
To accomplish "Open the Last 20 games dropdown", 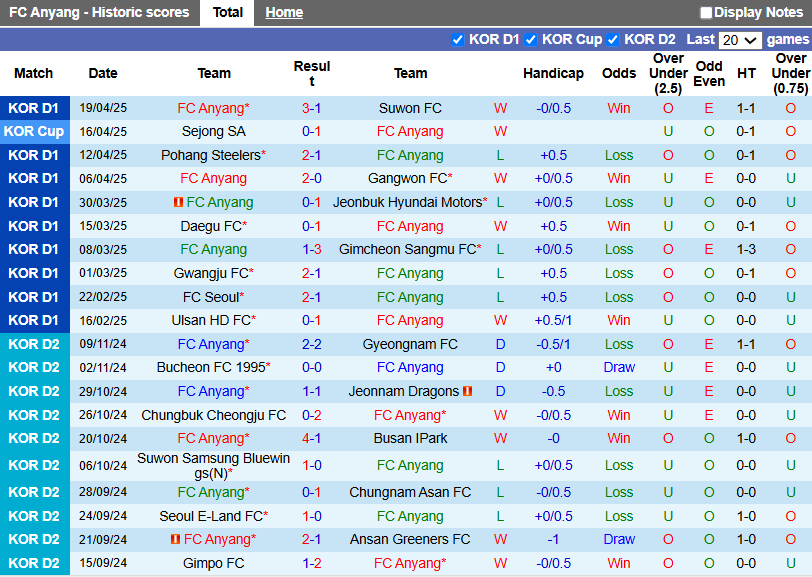I will (x=740, y=40).
